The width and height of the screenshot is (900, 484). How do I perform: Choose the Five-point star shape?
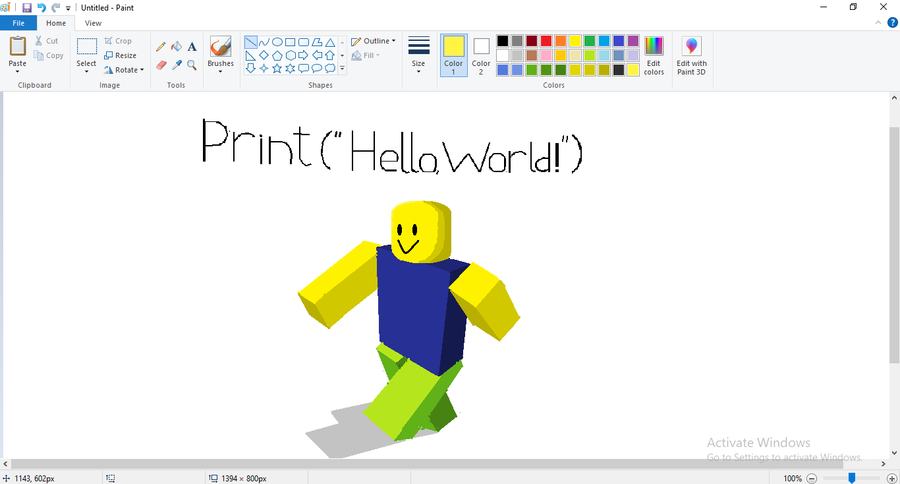(277, 68)
